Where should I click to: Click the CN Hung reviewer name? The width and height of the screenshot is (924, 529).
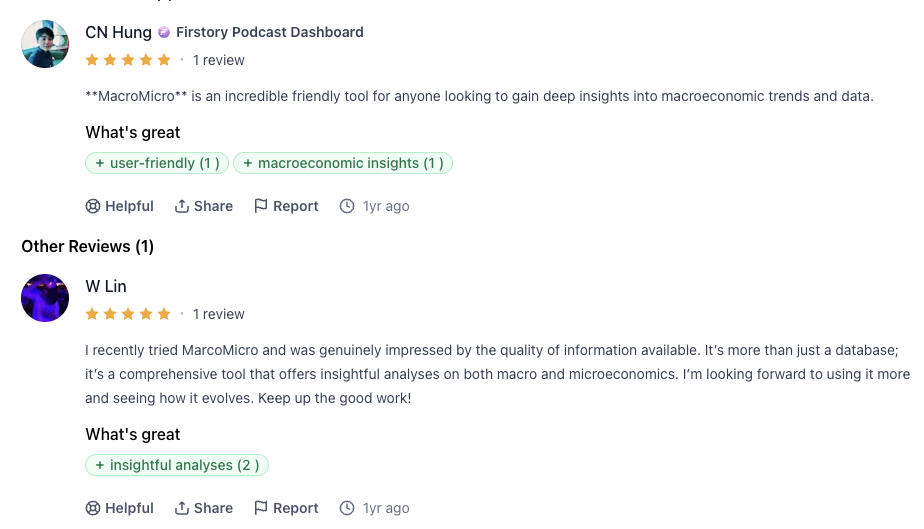click(118, 32)
